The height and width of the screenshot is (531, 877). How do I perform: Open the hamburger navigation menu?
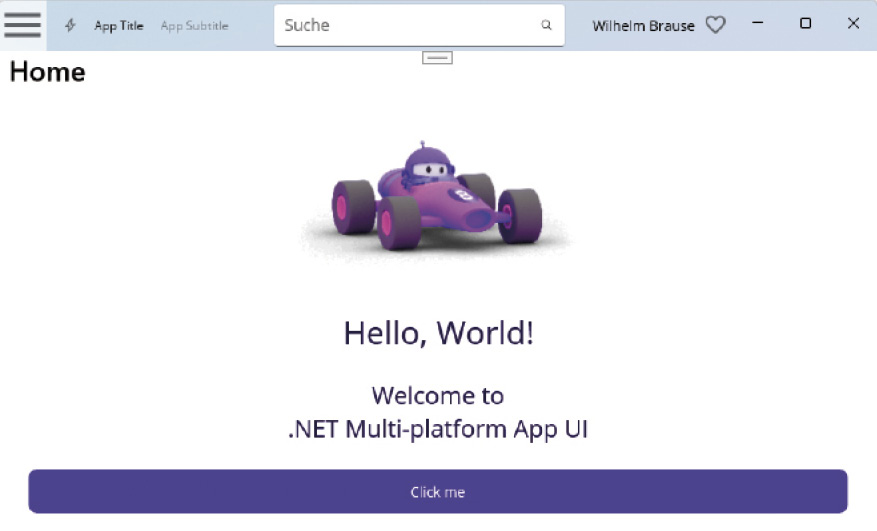22,25
